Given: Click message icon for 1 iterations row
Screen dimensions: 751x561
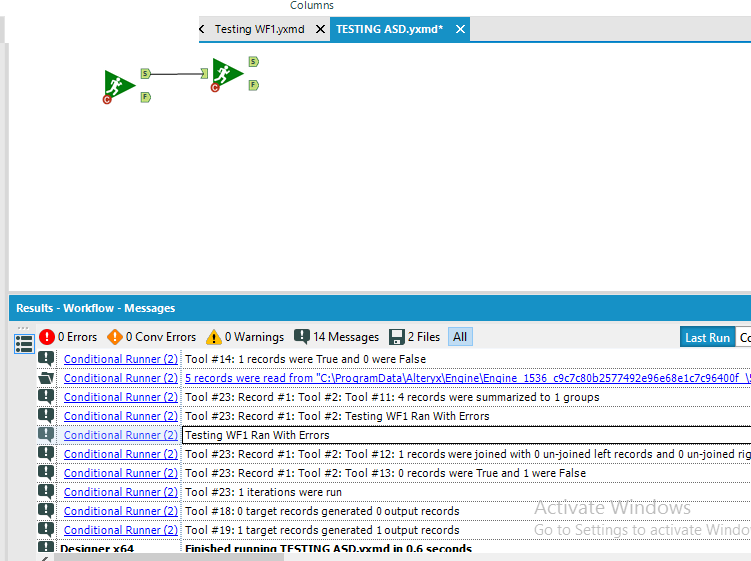Looking at the screenshot, I should [46, 492].
